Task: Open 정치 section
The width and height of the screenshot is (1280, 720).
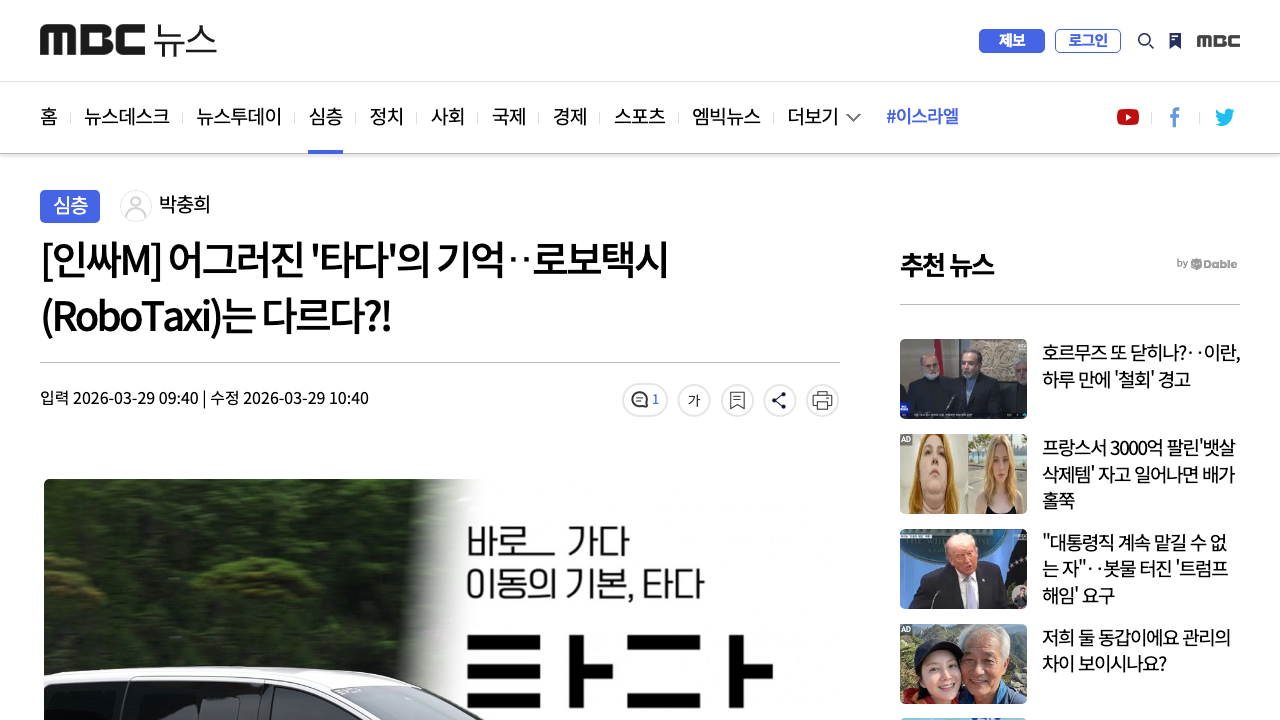Action: pos(386,117)
